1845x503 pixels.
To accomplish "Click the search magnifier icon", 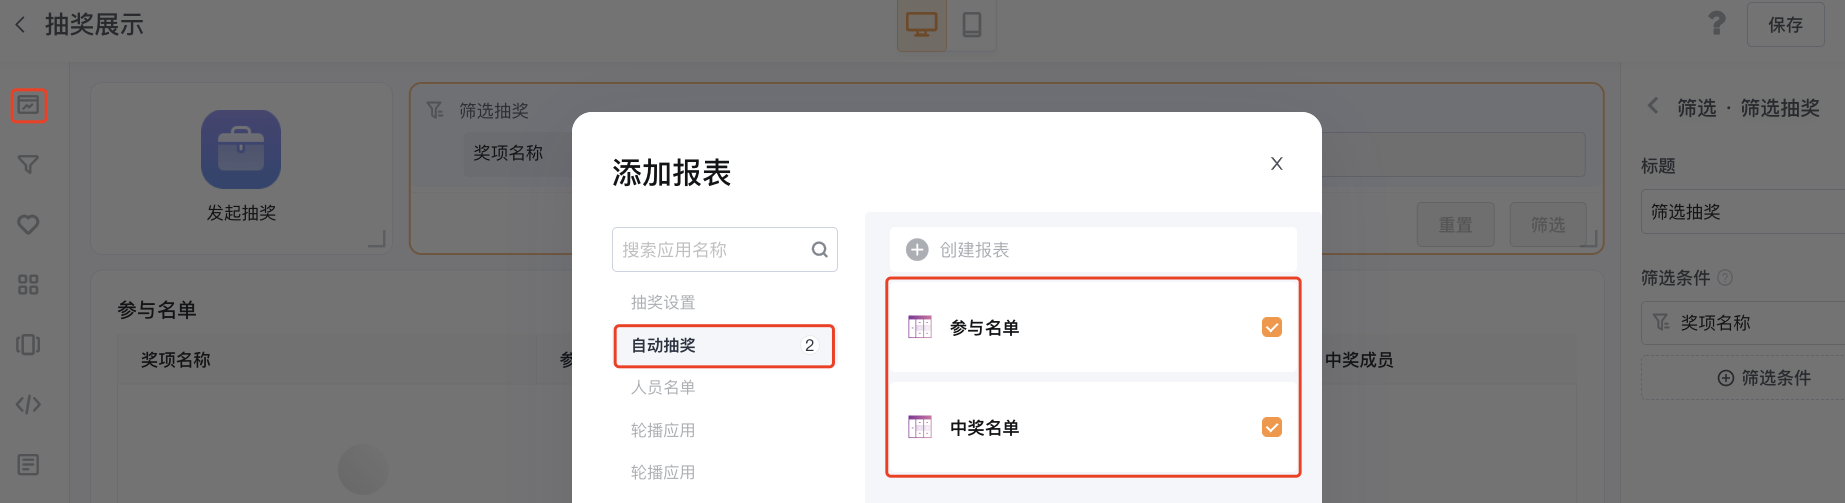I will pos(819,250).
